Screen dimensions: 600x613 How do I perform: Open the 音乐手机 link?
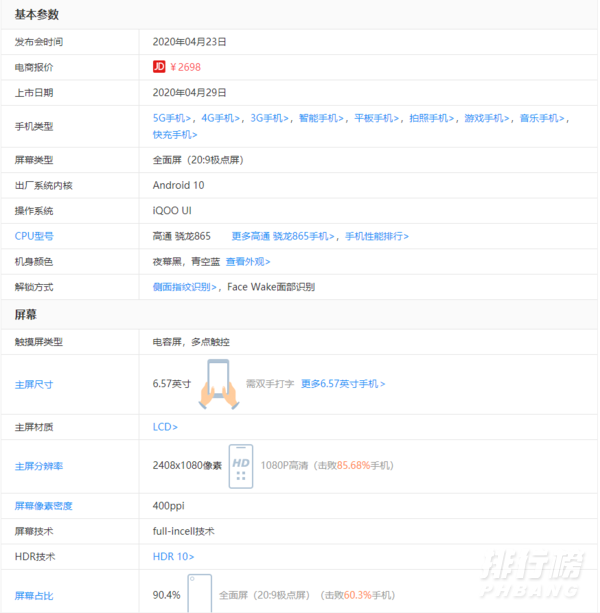click(x=542, y=118)
